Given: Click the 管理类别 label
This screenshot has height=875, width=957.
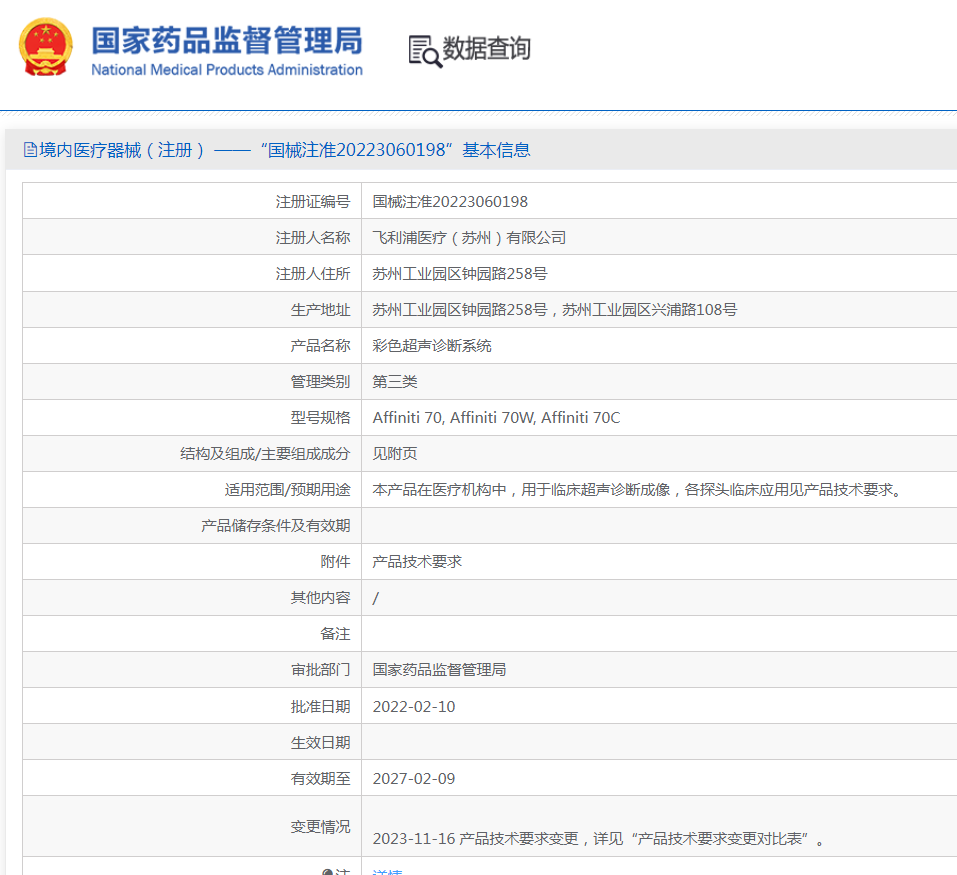Looking at the screenshot, I should tap(320, 382).
